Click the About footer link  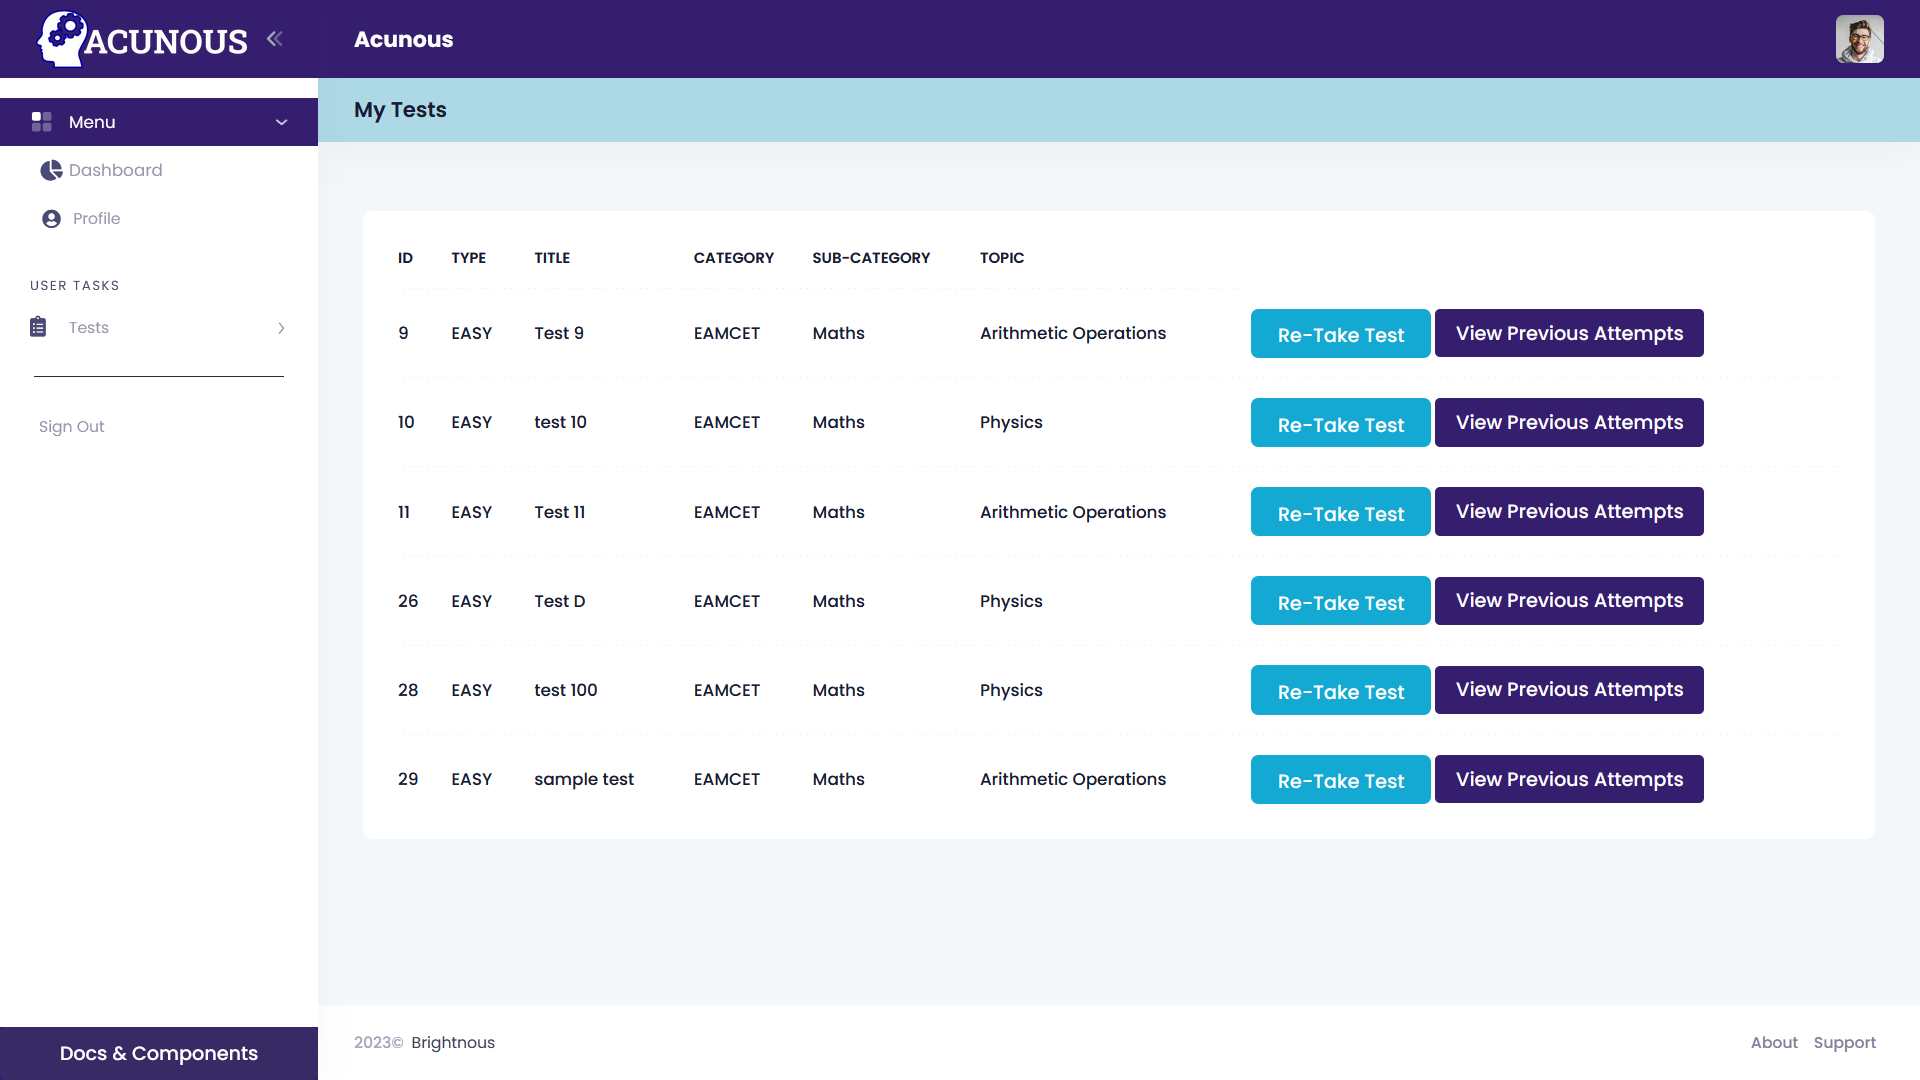point(1773,1042)
